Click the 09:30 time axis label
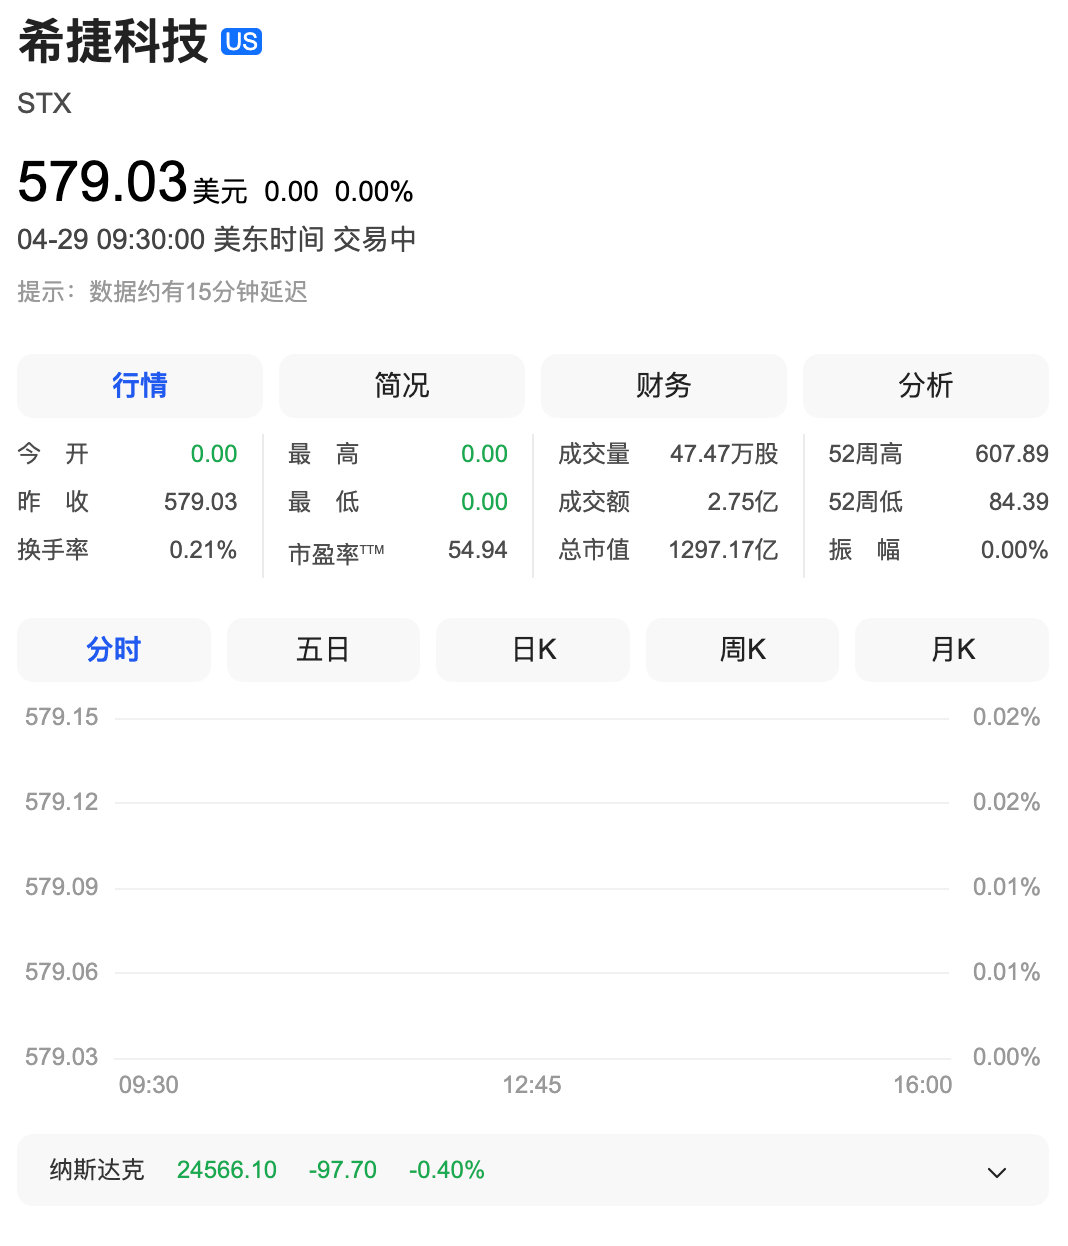 (150, 1084)
